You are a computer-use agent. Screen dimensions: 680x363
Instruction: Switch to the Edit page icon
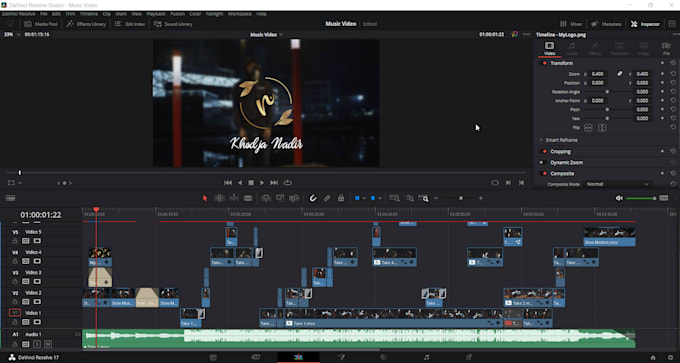[298, 357]
